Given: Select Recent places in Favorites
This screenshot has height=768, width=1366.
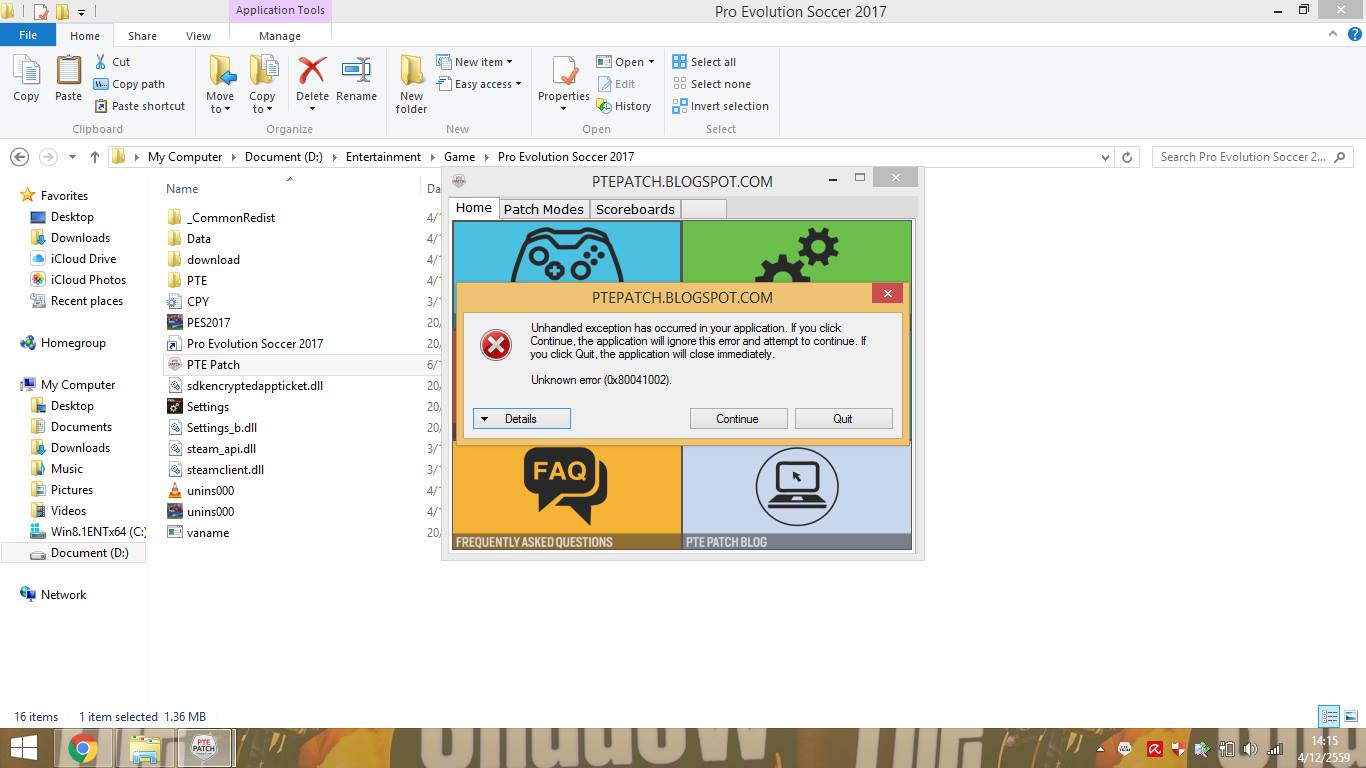Looking at the screenshot, I should pos(86,301).
